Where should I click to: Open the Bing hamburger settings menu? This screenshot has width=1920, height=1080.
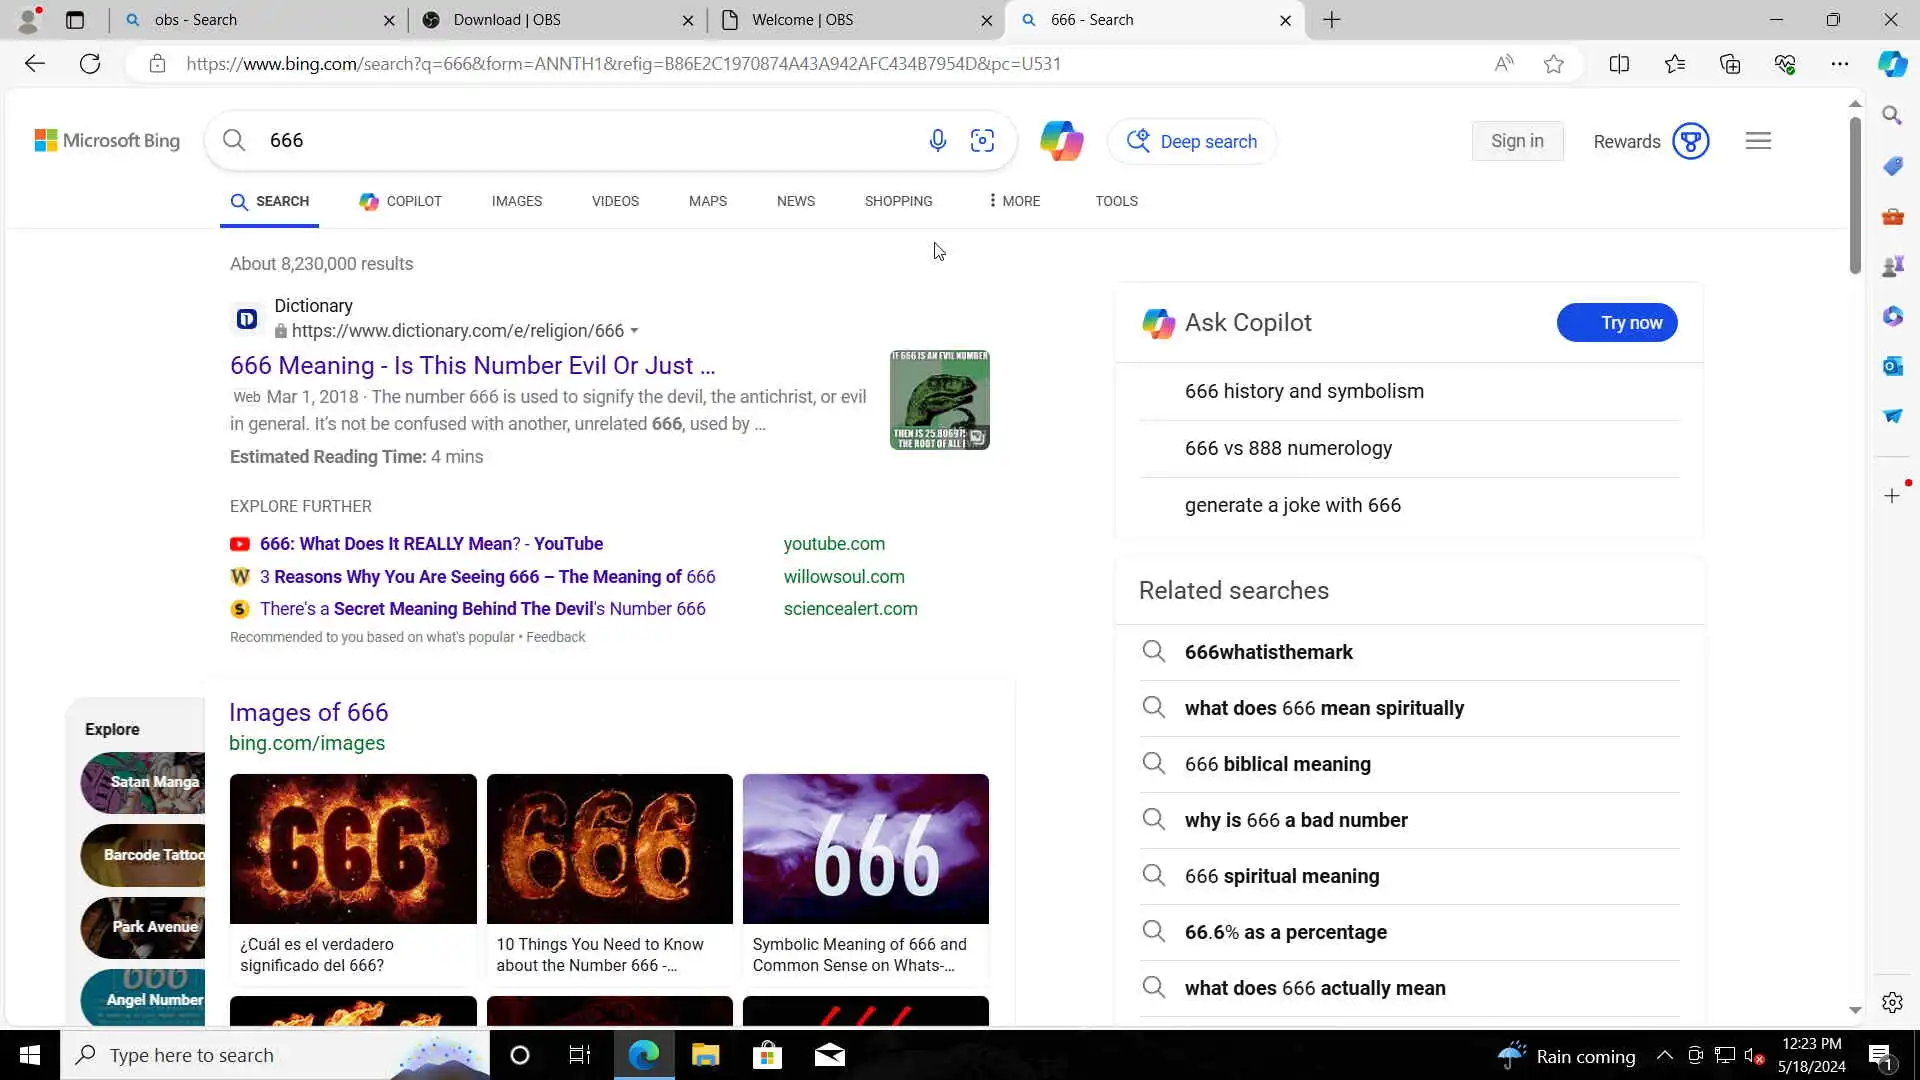tap(1758, 141)
